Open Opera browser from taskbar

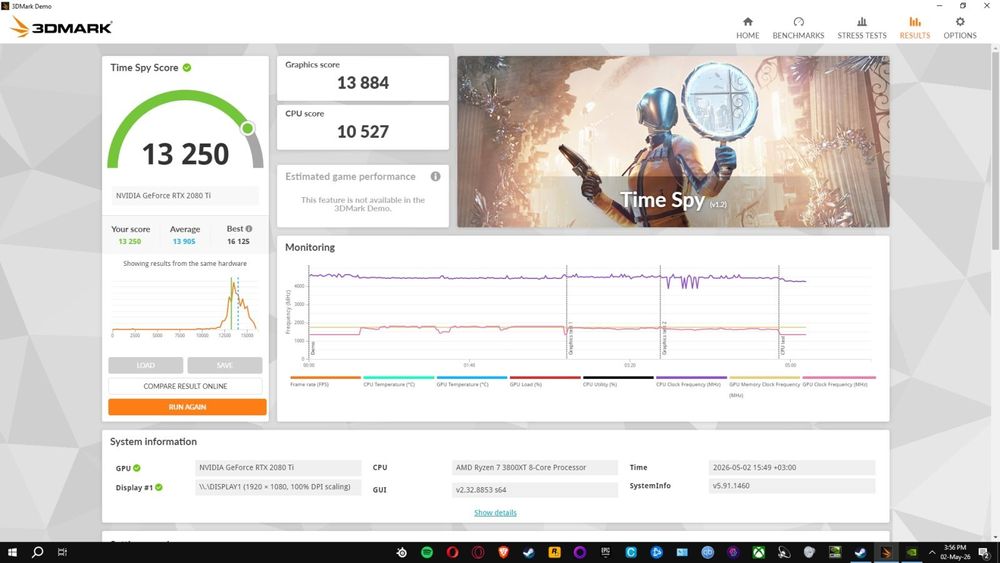point(452,552)
